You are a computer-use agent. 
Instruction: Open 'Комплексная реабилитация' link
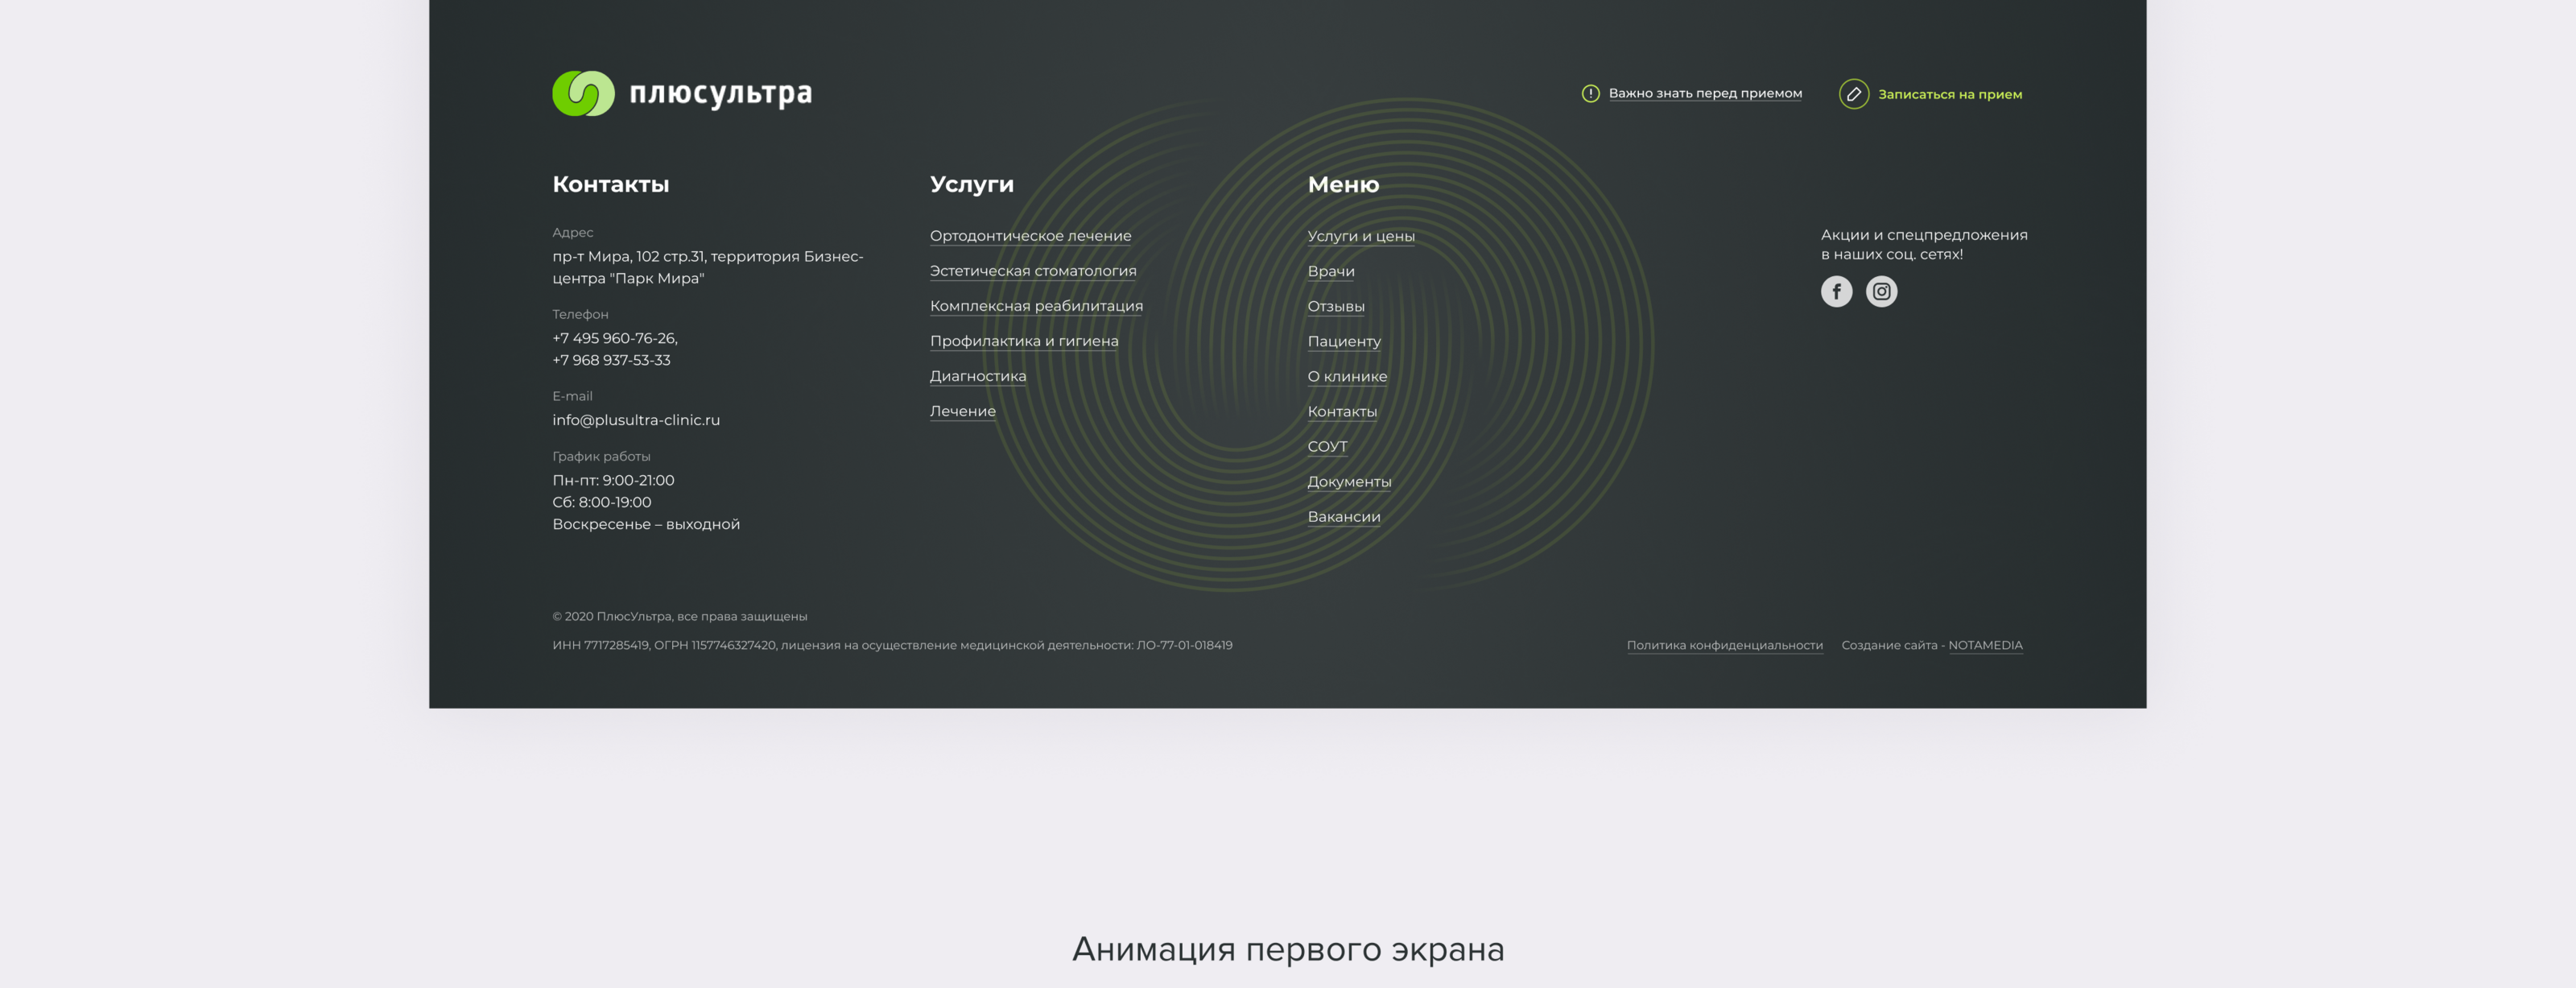click(1036, 306)
